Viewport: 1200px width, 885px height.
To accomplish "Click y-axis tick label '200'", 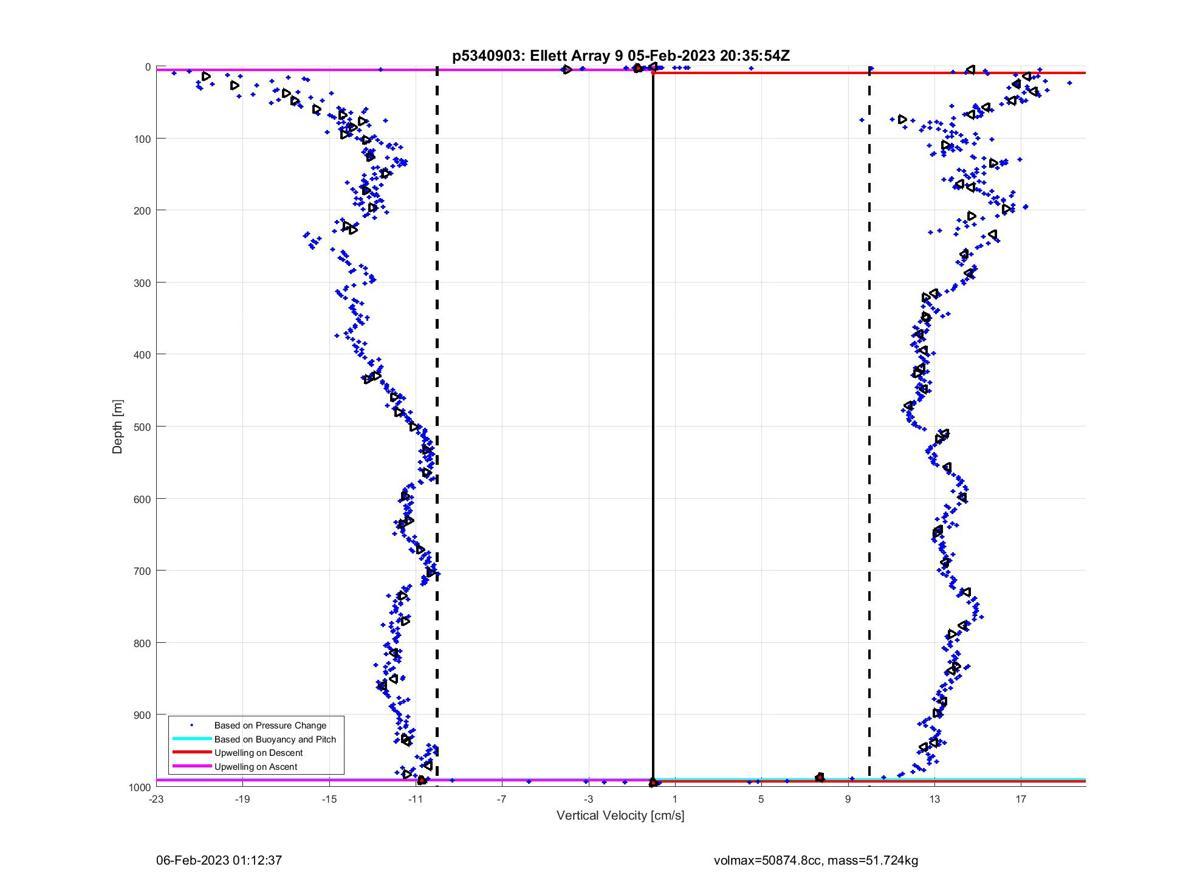I will click(142, 210).
